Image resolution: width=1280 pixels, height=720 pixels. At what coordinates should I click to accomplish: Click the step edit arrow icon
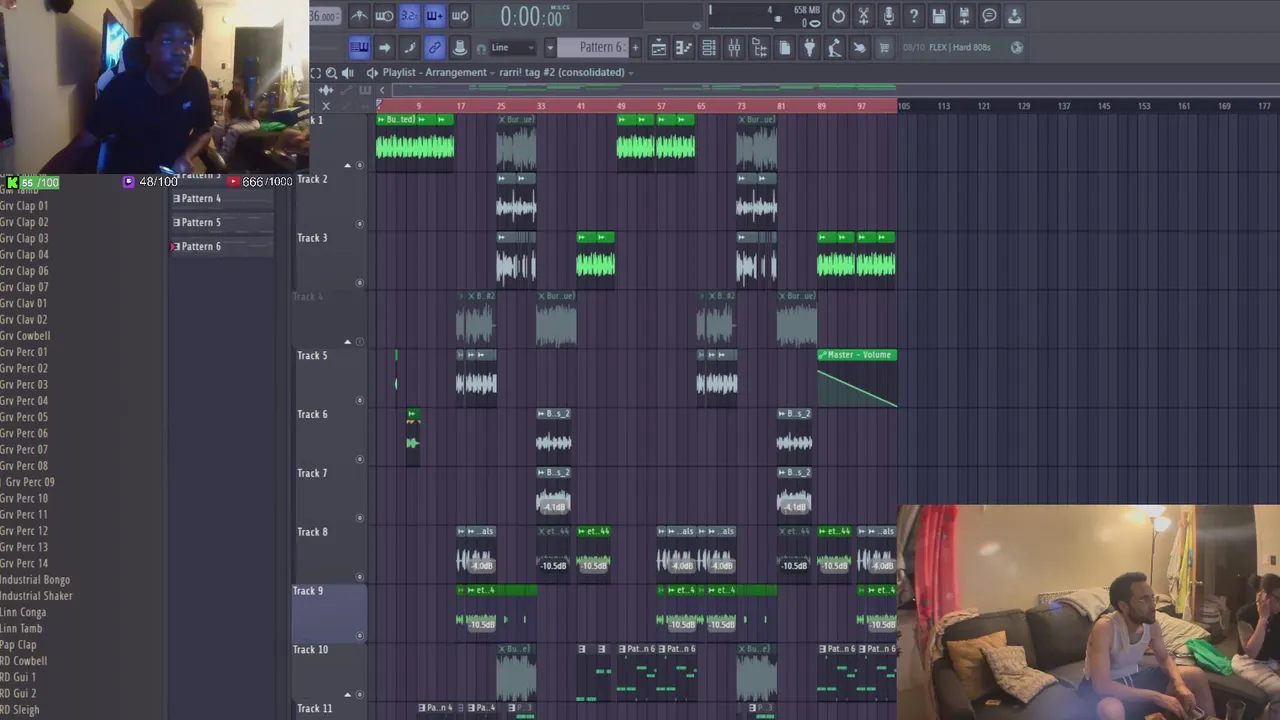point(384,47)
